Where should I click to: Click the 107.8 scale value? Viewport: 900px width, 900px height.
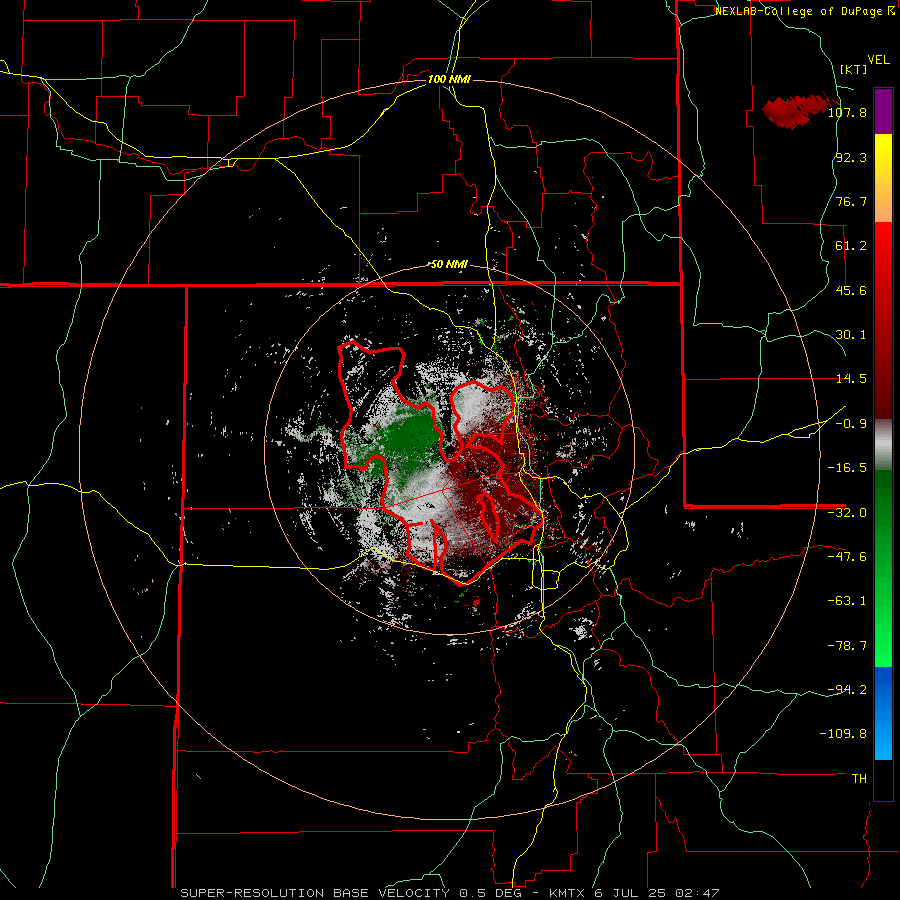pyautogui.click(x=847, y=112)
